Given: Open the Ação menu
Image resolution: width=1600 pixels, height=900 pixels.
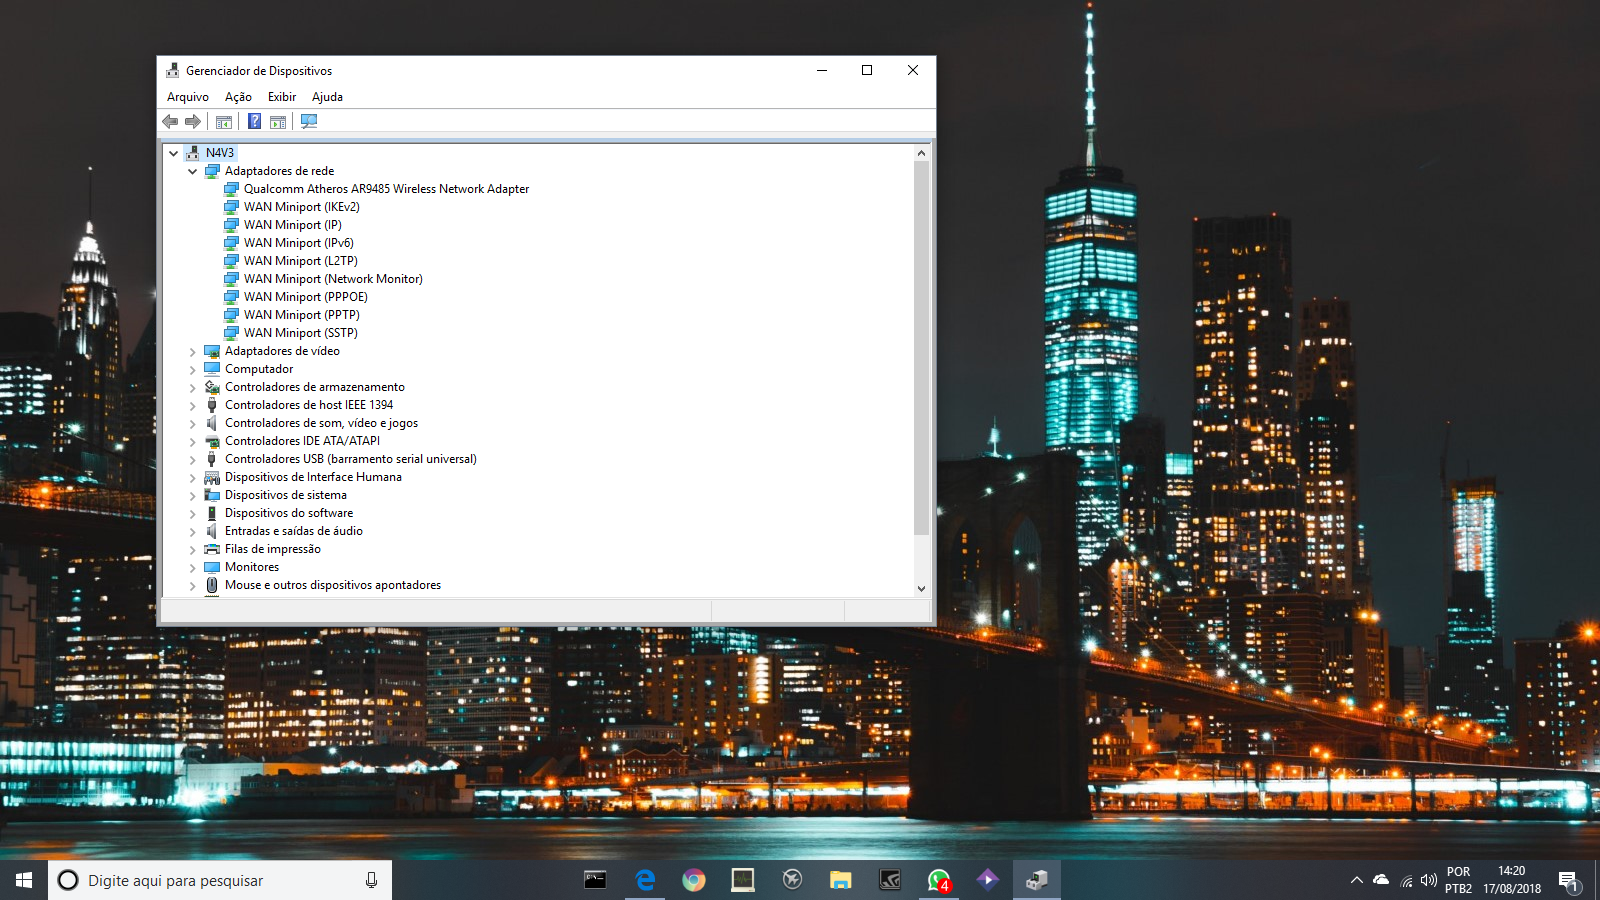Looking at the screenshot, I should (238, 97).
